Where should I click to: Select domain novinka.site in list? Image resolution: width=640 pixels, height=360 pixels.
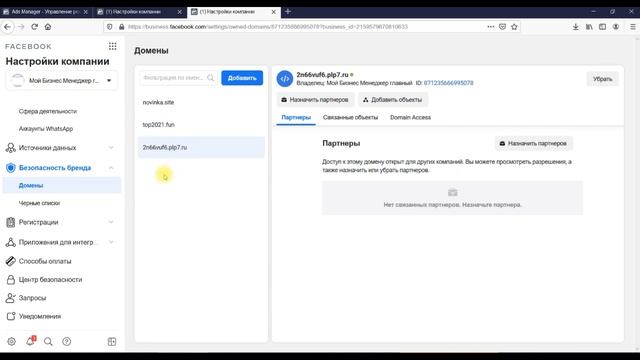[x=201, y=102]
